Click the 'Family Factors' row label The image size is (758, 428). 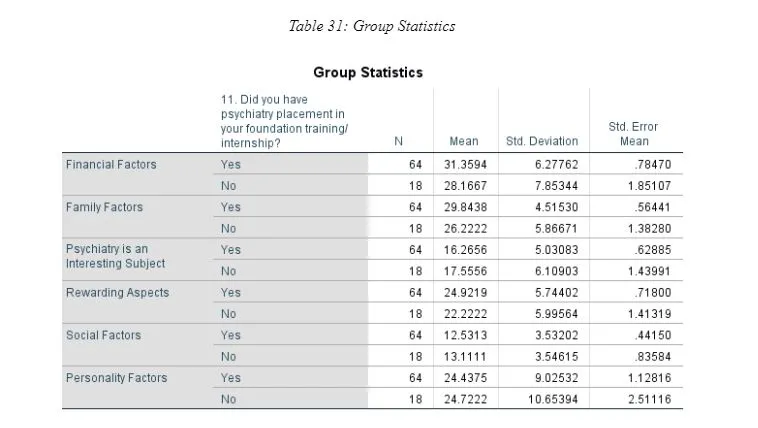(x=104, y=207)
